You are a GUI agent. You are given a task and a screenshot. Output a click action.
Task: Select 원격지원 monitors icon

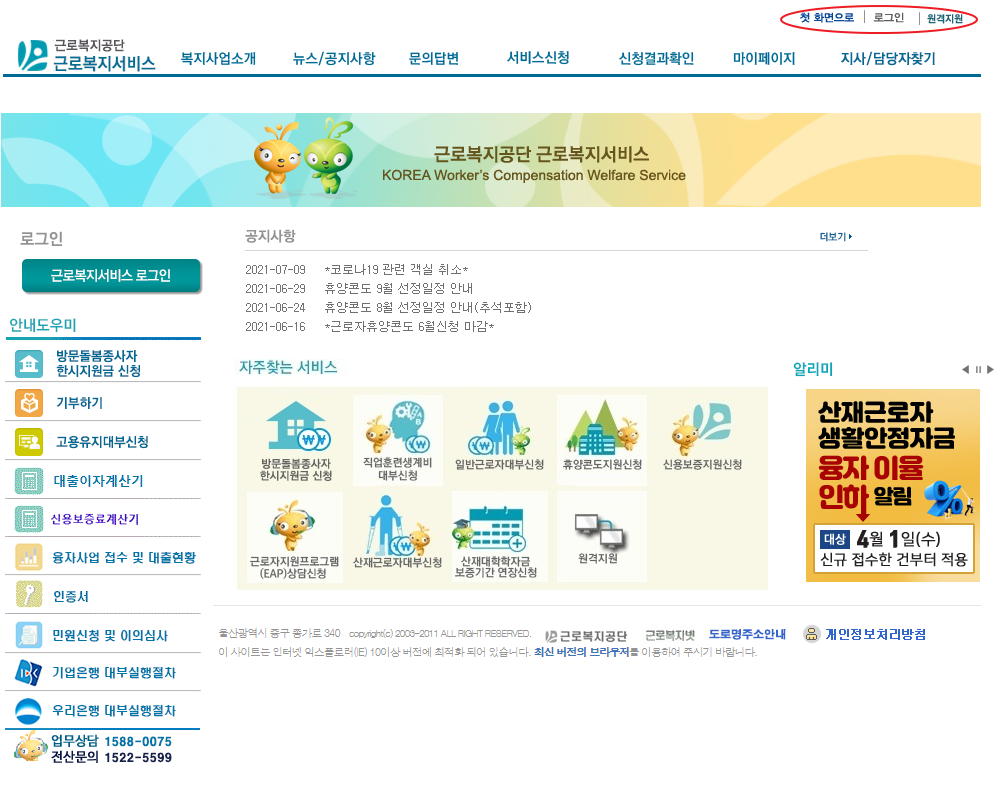[x=600, y=537]
